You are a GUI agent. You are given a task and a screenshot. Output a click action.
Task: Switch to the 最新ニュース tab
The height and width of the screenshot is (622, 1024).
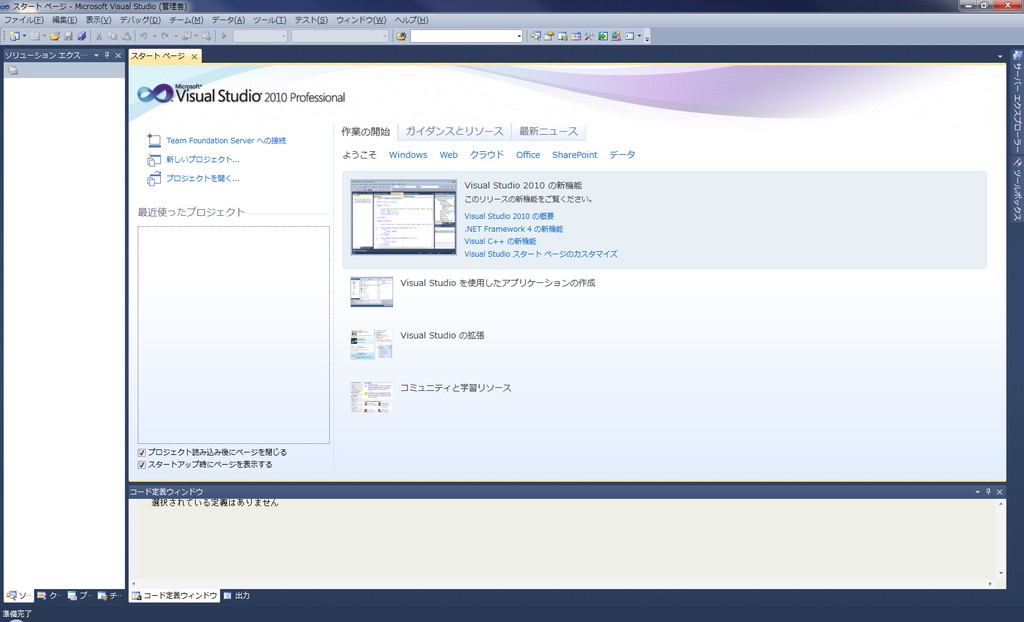coord(549,131)
